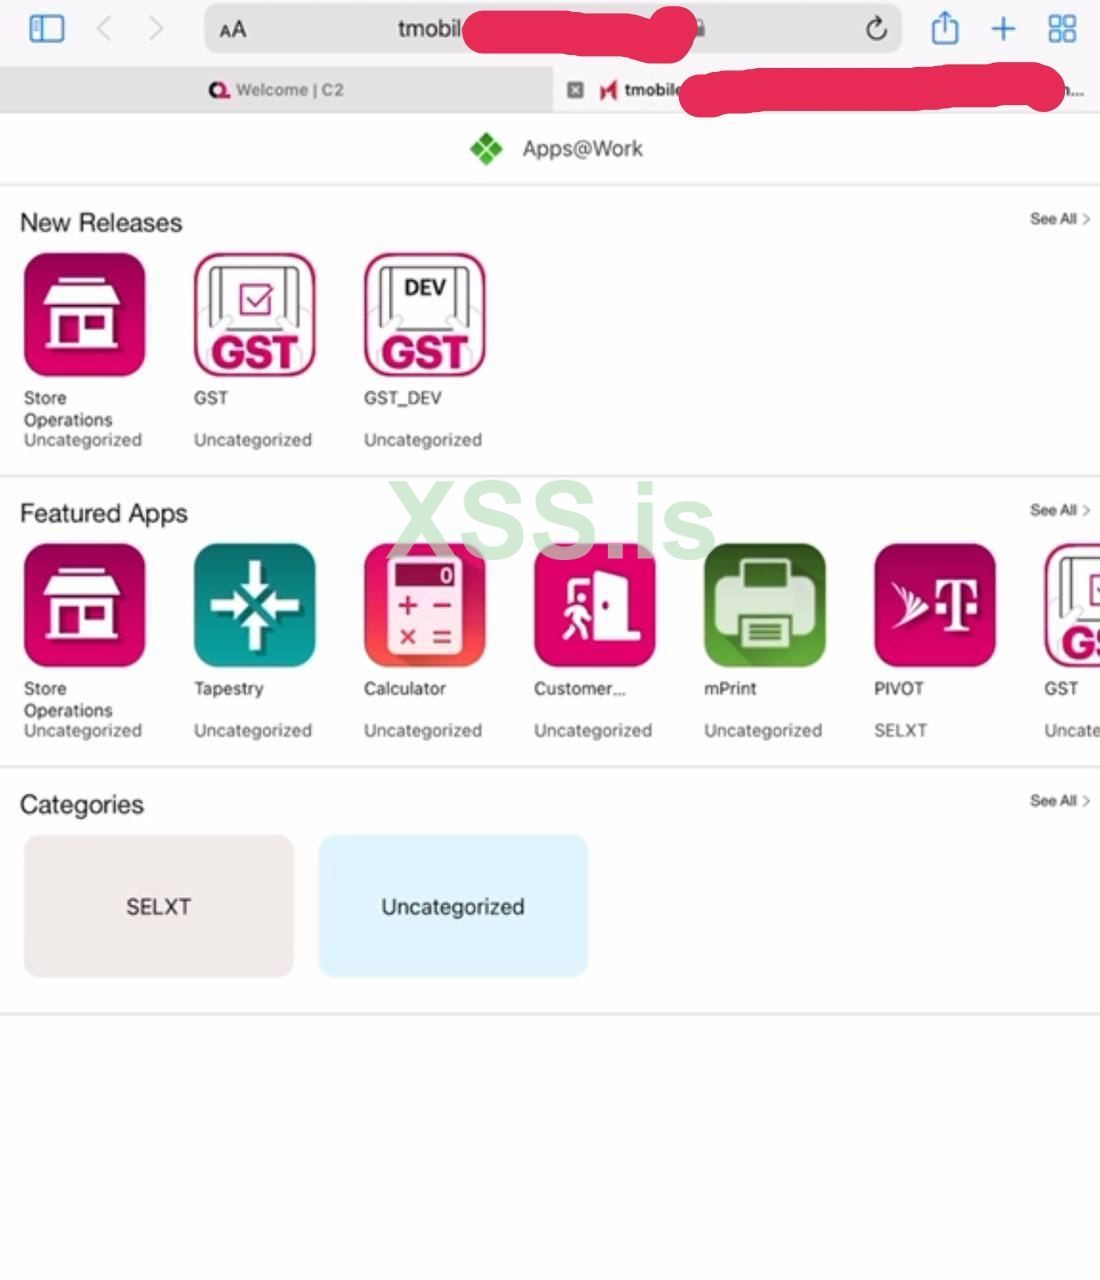The width and height of the screenshot is (1100, 1280).
Task: Open the Tapestry app icon
Action: [x=254, y=605]
